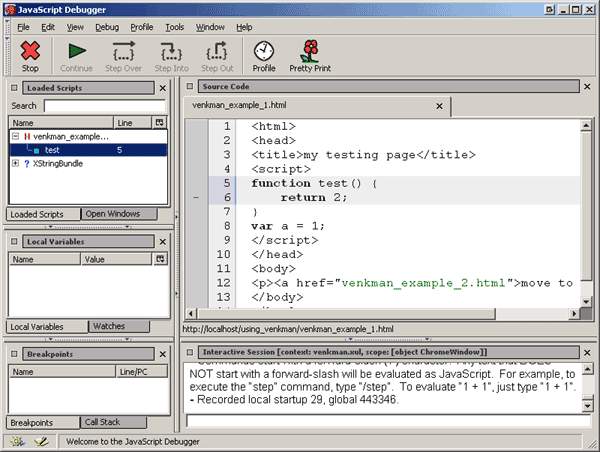Float the Local Variables panel via its box
The width and height of the screenshot is (600, 452).
pos(14,242)
